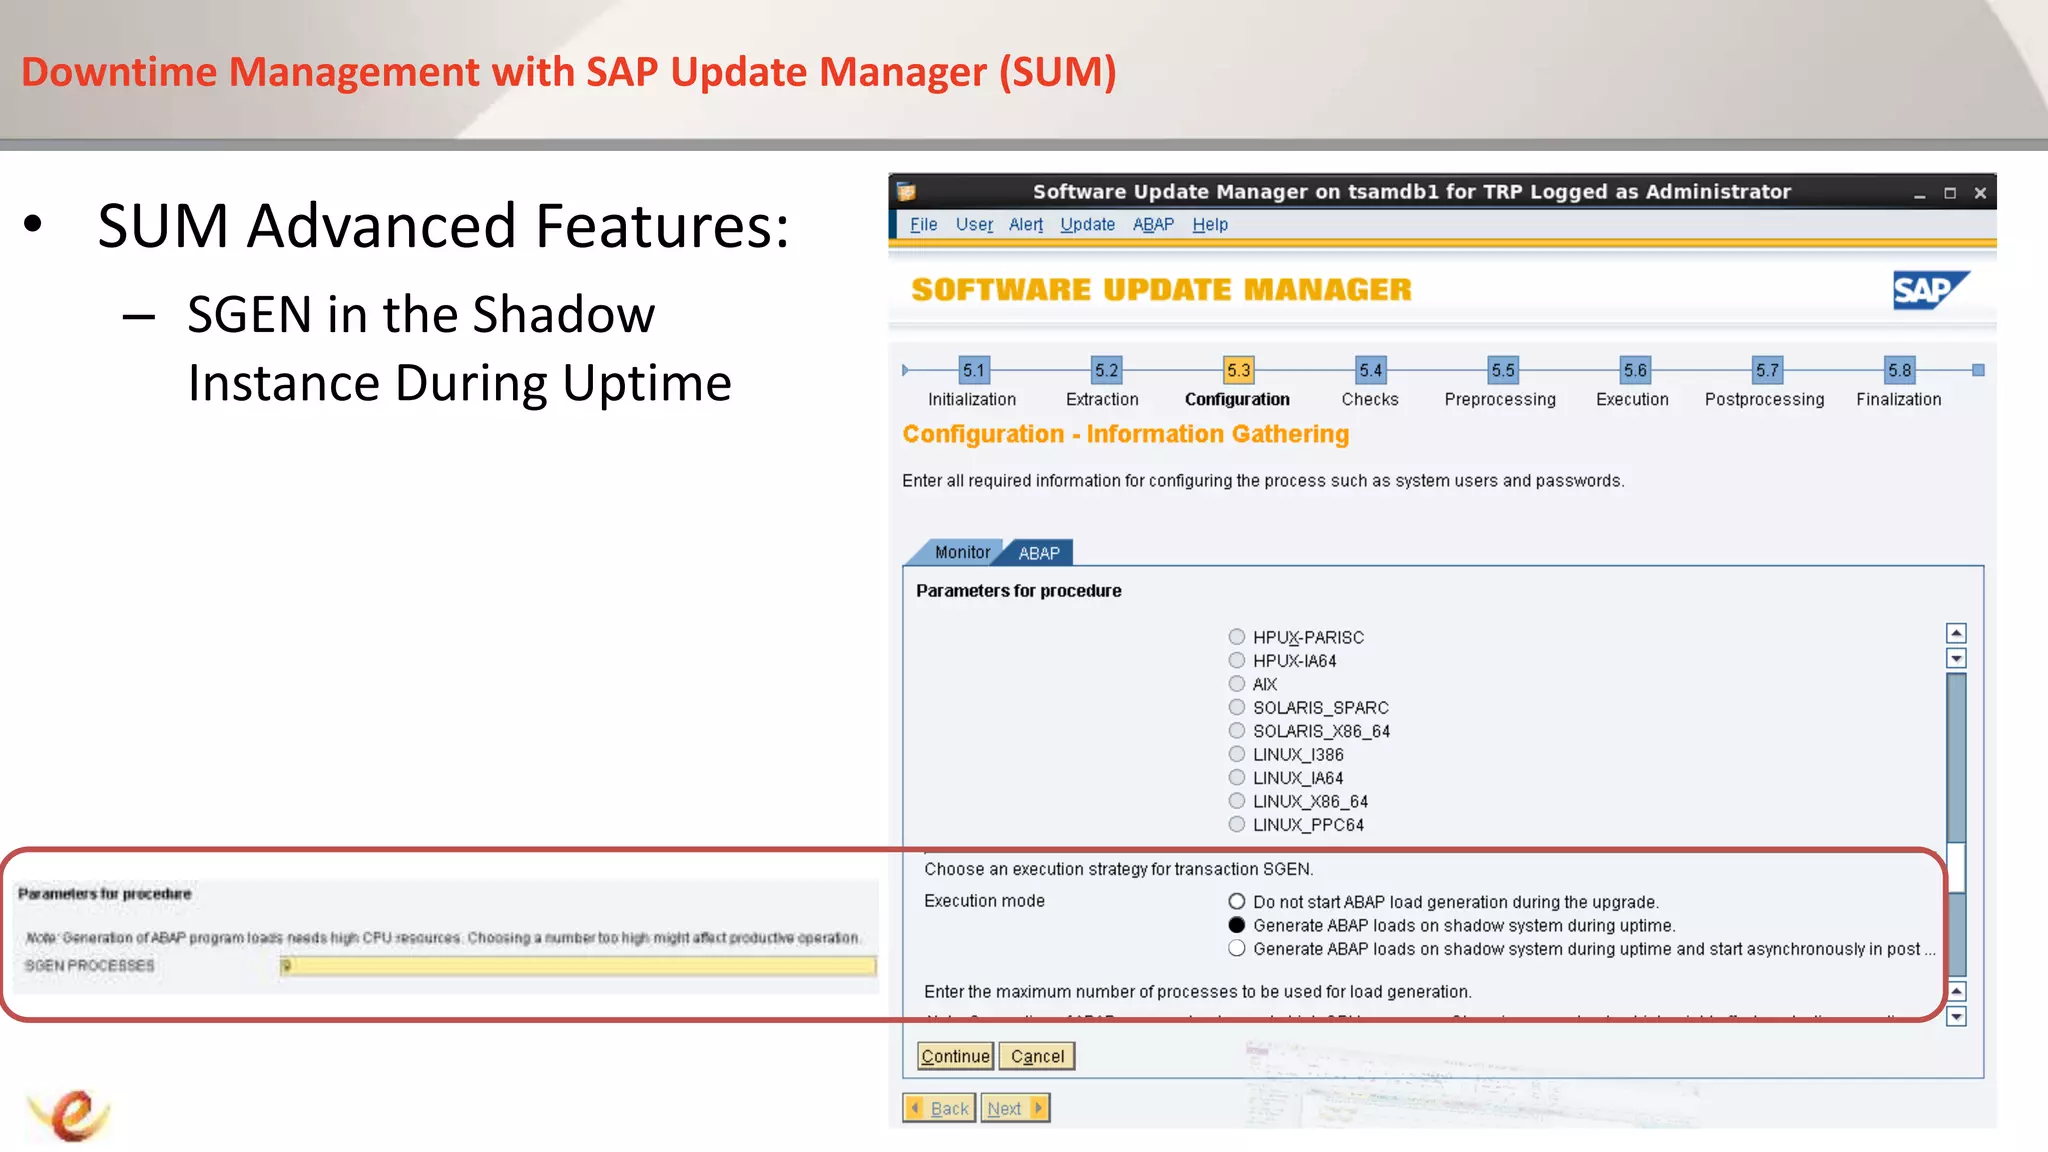Open the User menu
This screenshot has width=2048, height=1152.
[974, 225]
